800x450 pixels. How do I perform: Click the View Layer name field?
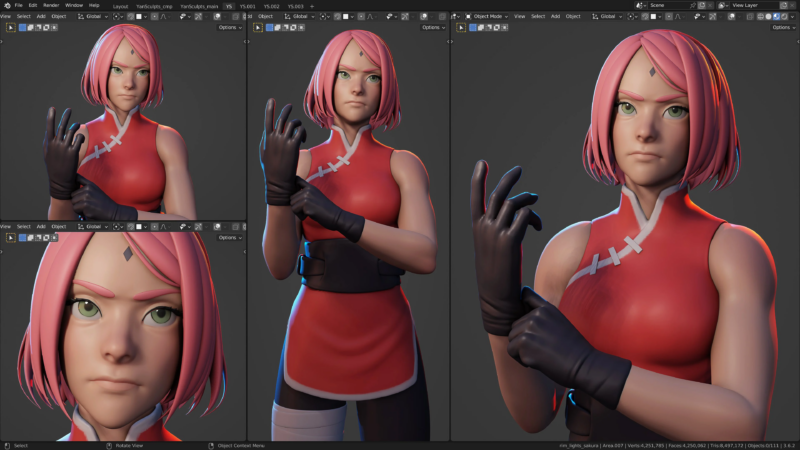(x=754, y=5)
